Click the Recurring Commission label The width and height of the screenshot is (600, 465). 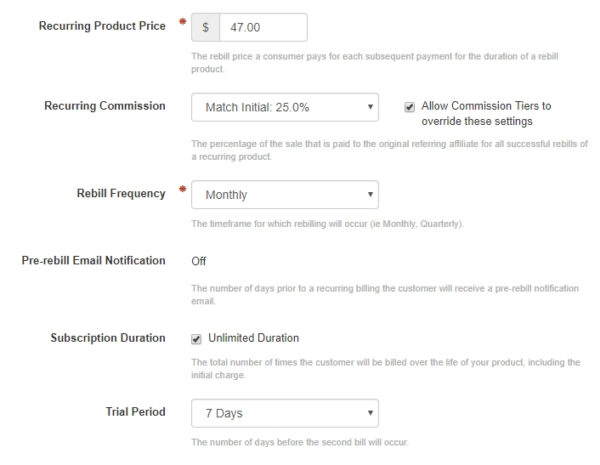104,105
